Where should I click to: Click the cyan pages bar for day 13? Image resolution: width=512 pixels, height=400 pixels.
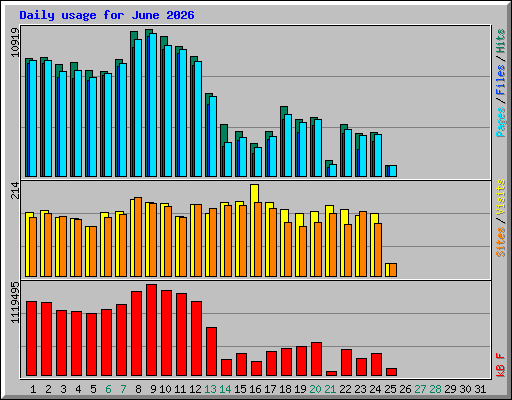(x=213, y=136)
